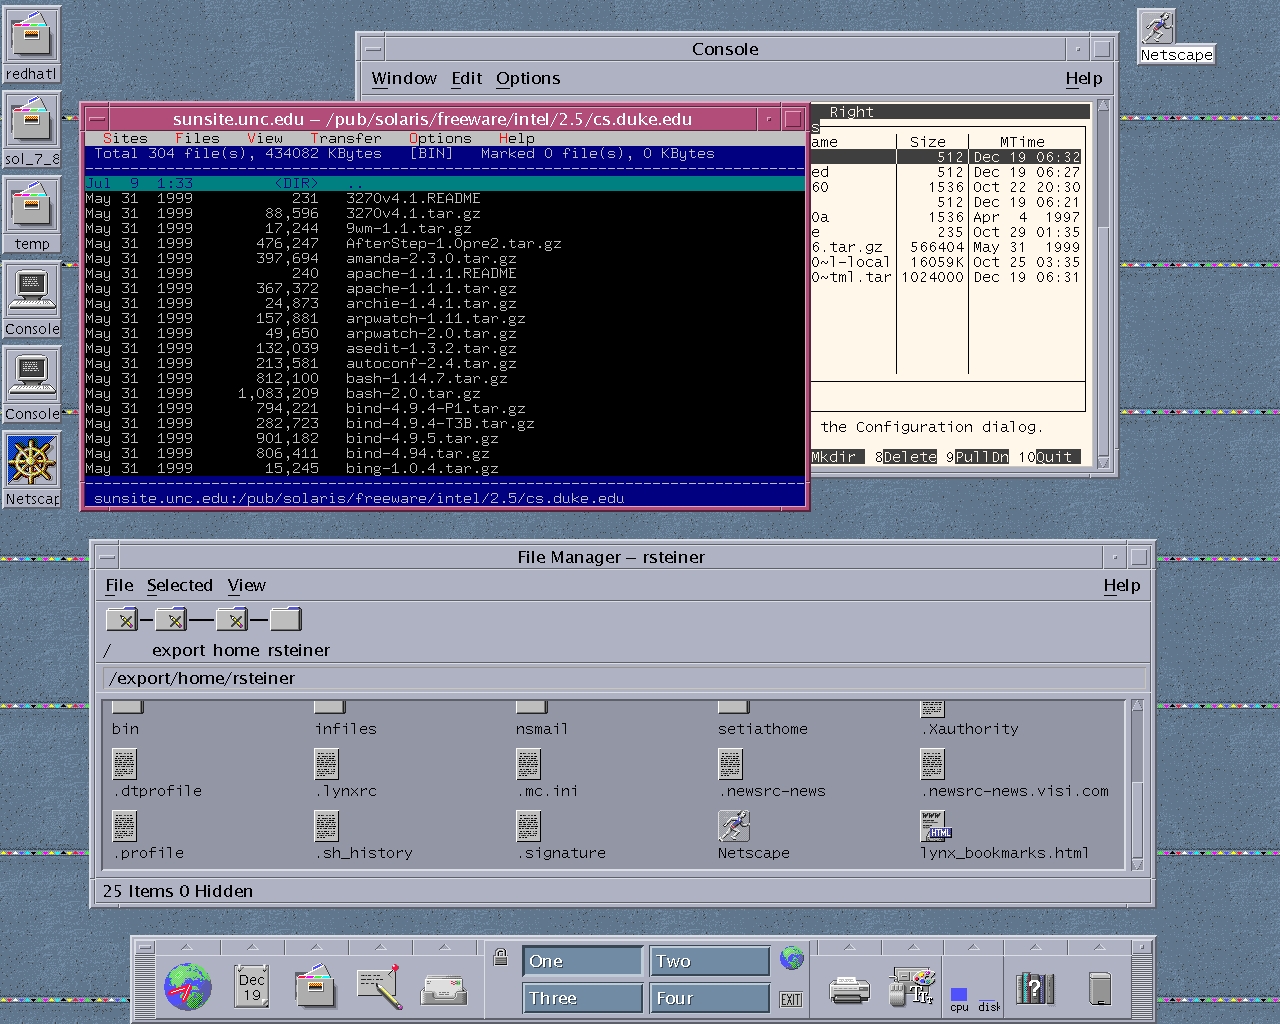The height and width of the screenshot is (1024, 1280).
Task: Switch to workspace Three
Action: tap(582, 998)
